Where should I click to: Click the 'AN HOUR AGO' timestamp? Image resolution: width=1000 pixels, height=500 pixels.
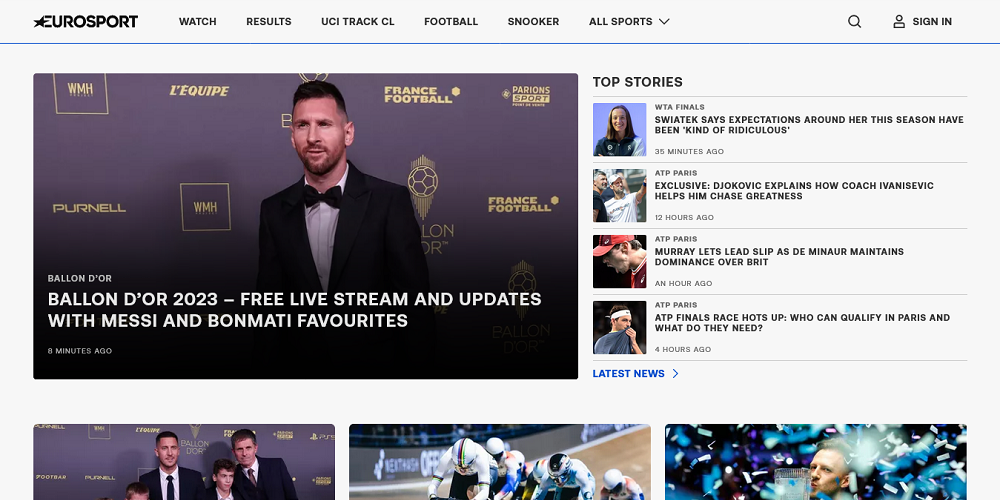tap(684, 283)
